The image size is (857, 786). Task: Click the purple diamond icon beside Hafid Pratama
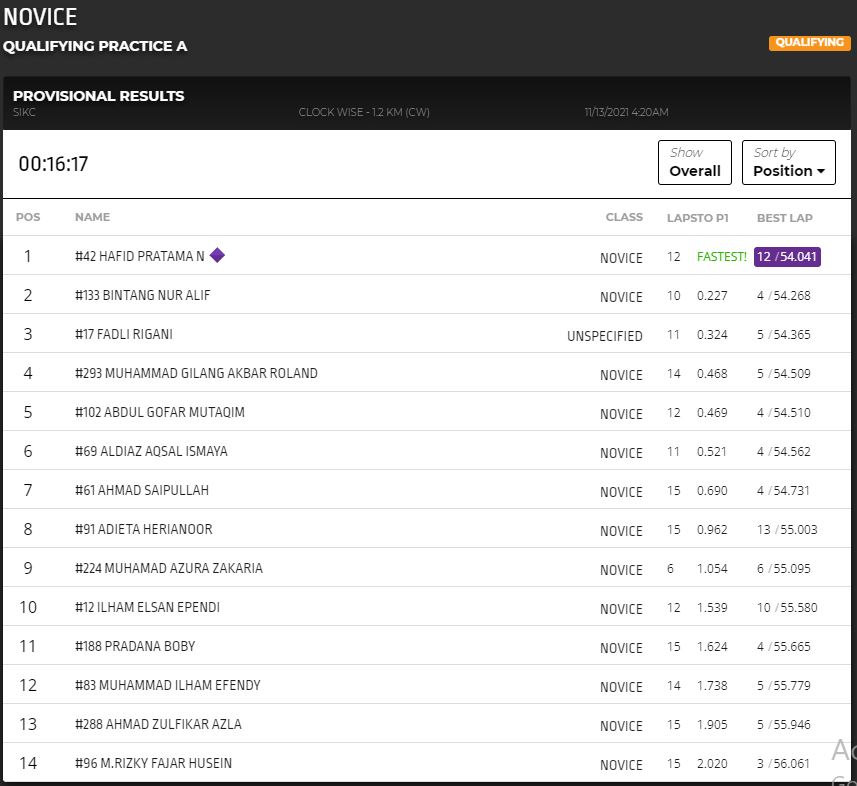(217, 255)
